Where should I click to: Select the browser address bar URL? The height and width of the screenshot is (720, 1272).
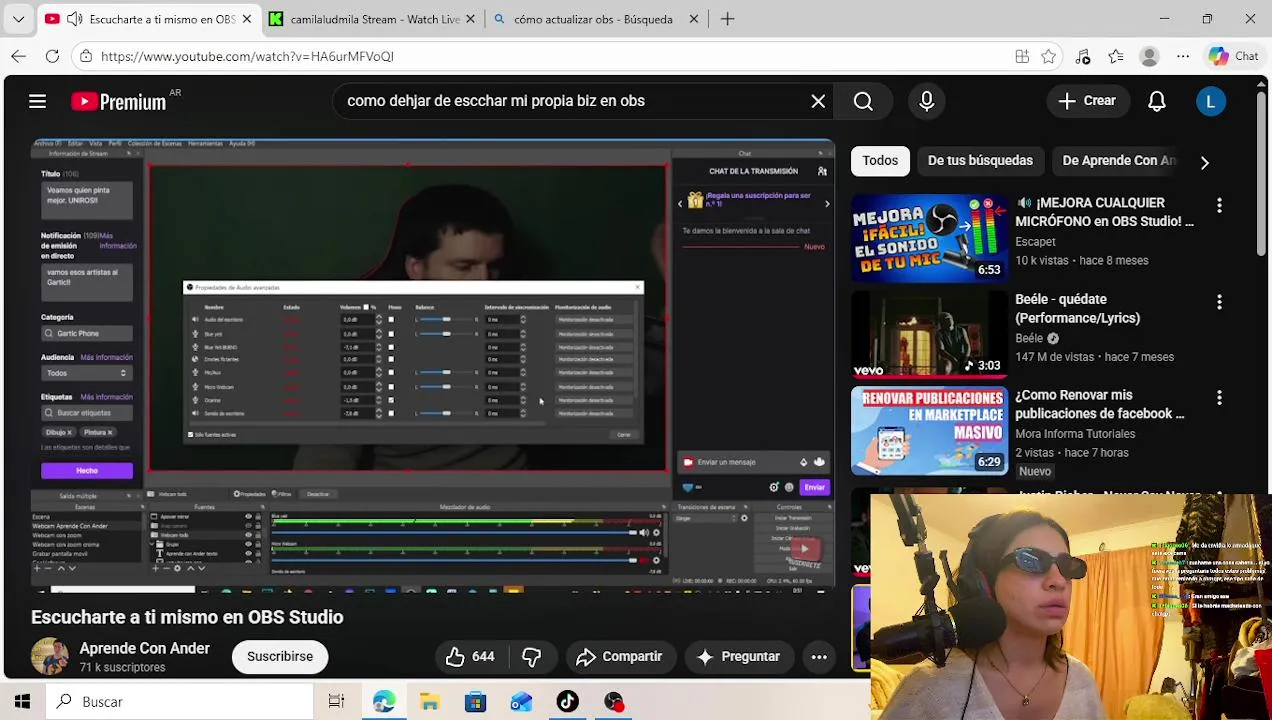point(247,56)
